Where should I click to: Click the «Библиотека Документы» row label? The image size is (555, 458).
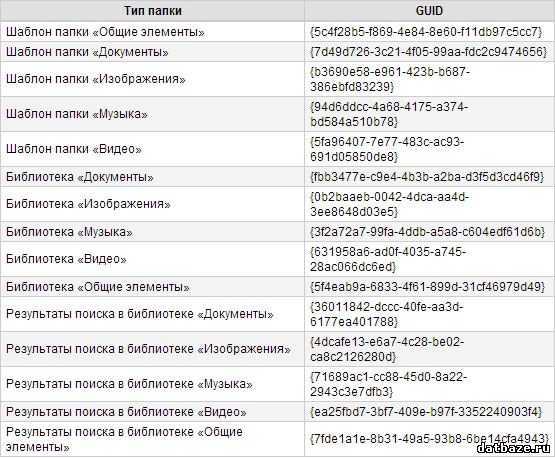pos(80,177)
